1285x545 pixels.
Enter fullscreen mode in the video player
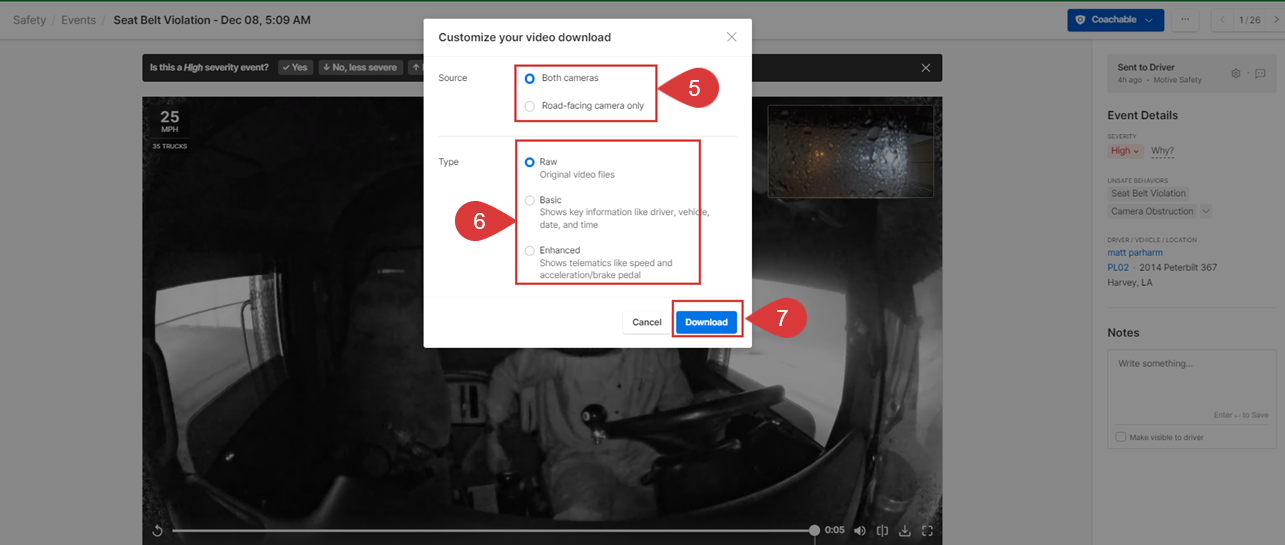tap(927, 531)
